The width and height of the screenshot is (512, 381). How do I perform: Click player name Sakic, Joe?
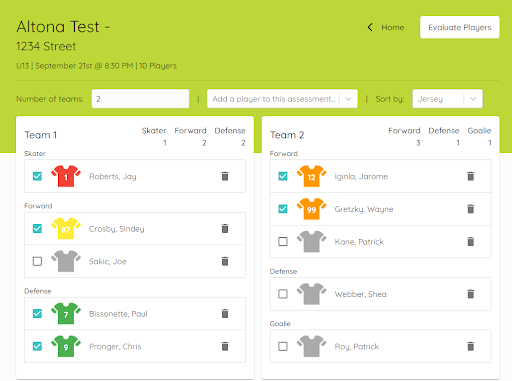108,261
